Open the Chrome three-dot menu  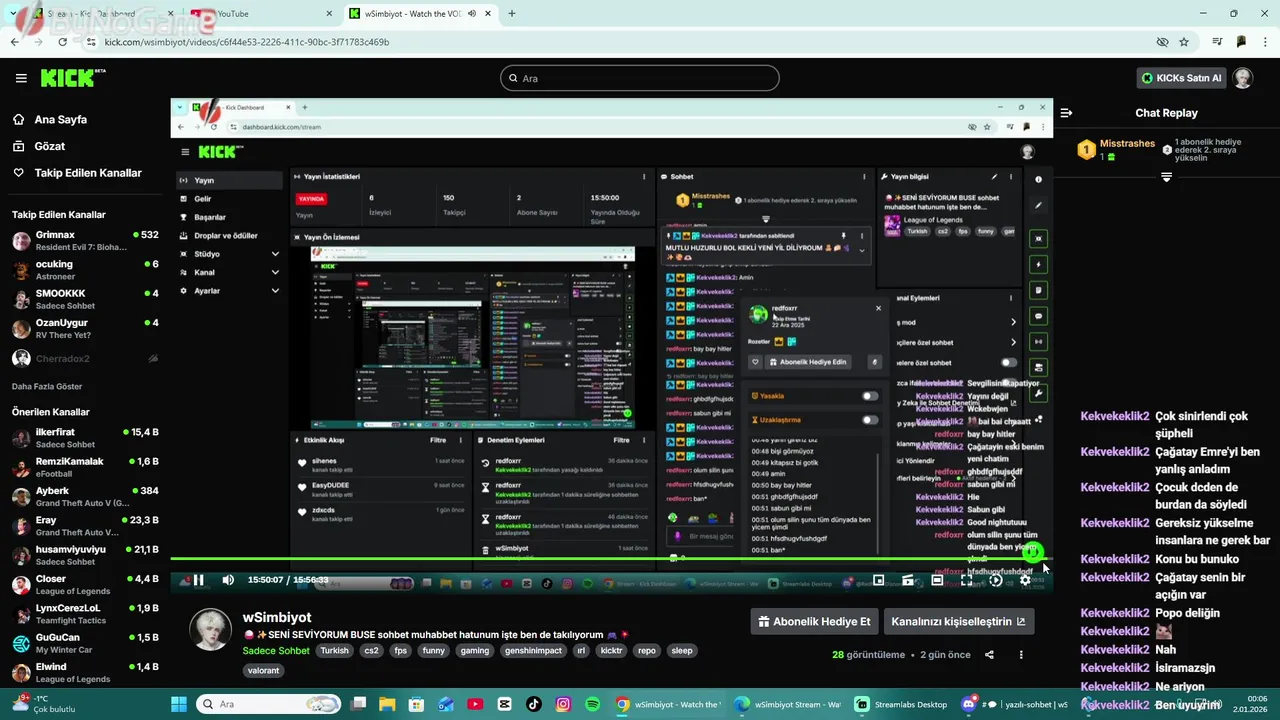point(1265,42)
